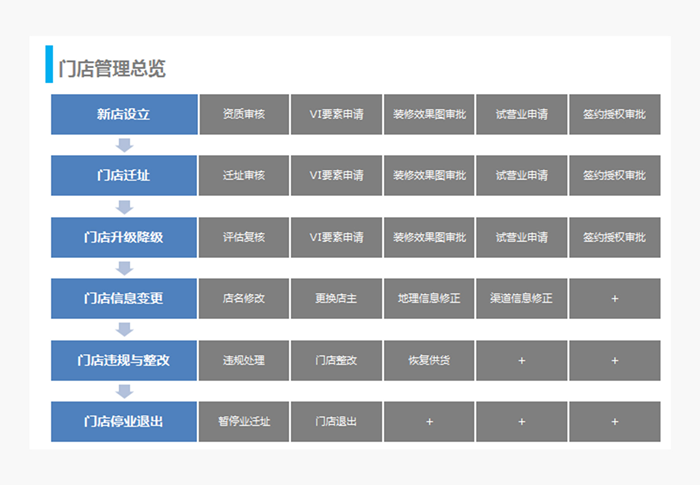Image resolution: width=700 pixels, height=485 pixels.
Task: Choose 签约授权审批 in the 门店升级降级 row
Action: (615, 237)
